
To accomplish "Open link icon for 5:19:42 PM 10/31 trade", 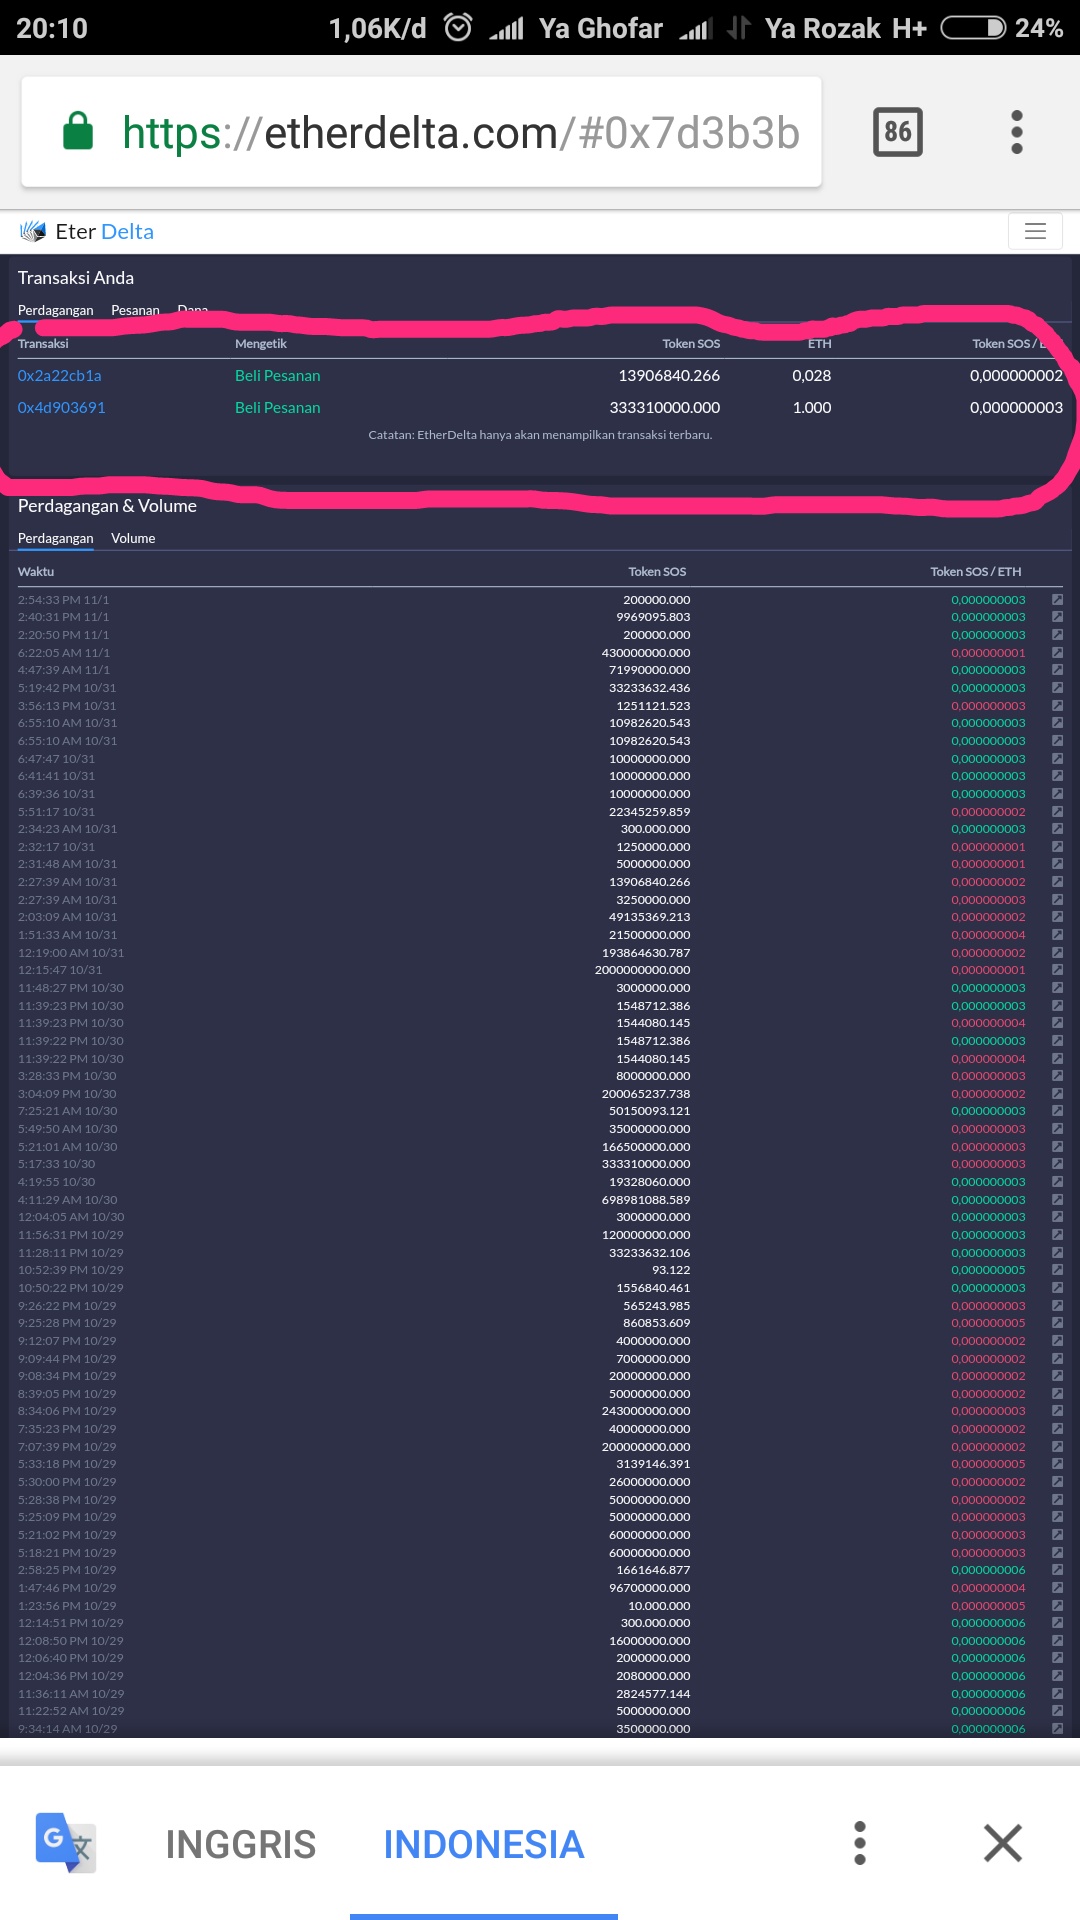I will click(1057, 688).
